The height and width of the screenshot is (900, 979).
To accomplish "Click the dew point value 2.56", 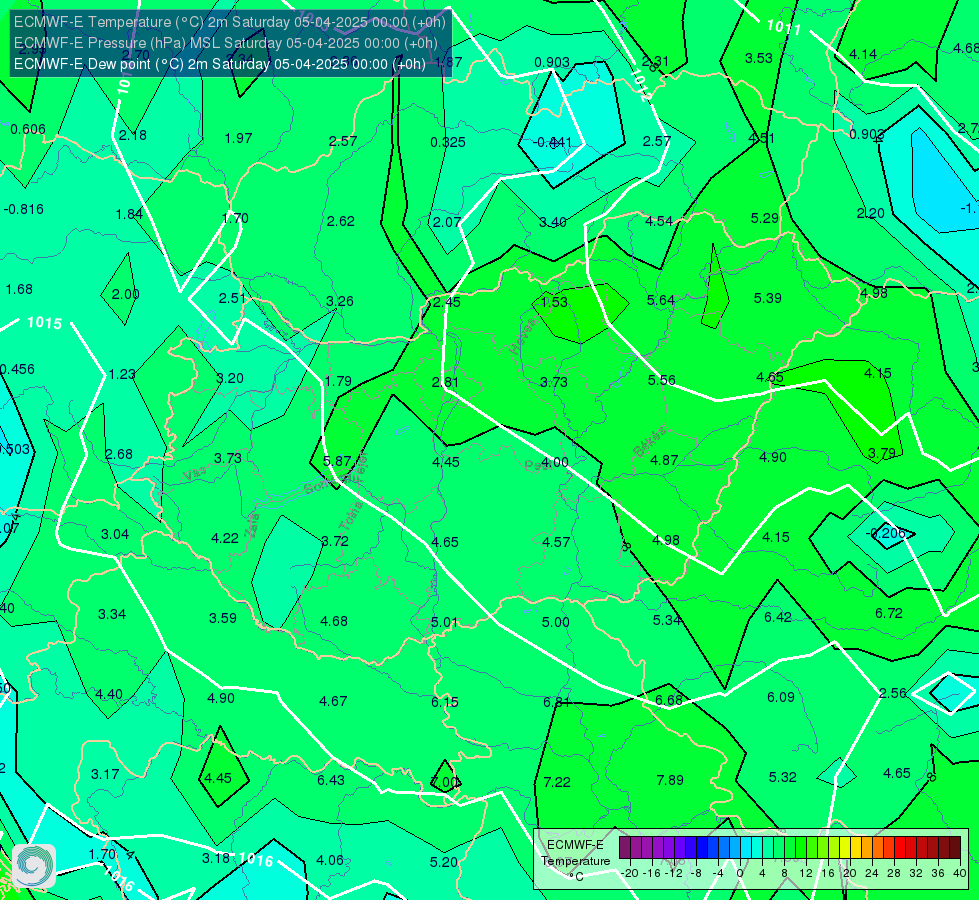I will (892, 693).
